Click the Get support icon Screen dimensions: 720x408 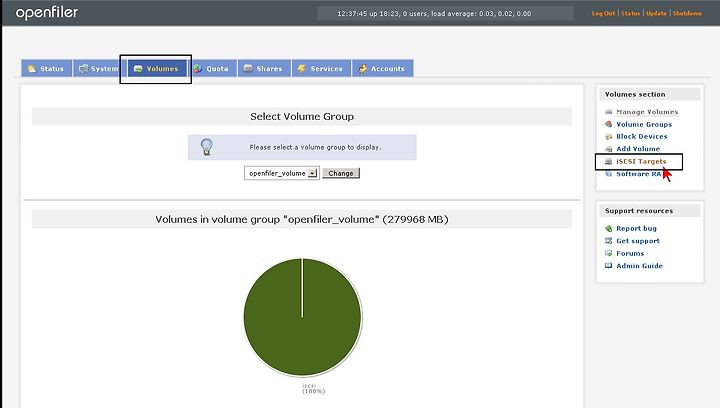(x=608, y=240)
